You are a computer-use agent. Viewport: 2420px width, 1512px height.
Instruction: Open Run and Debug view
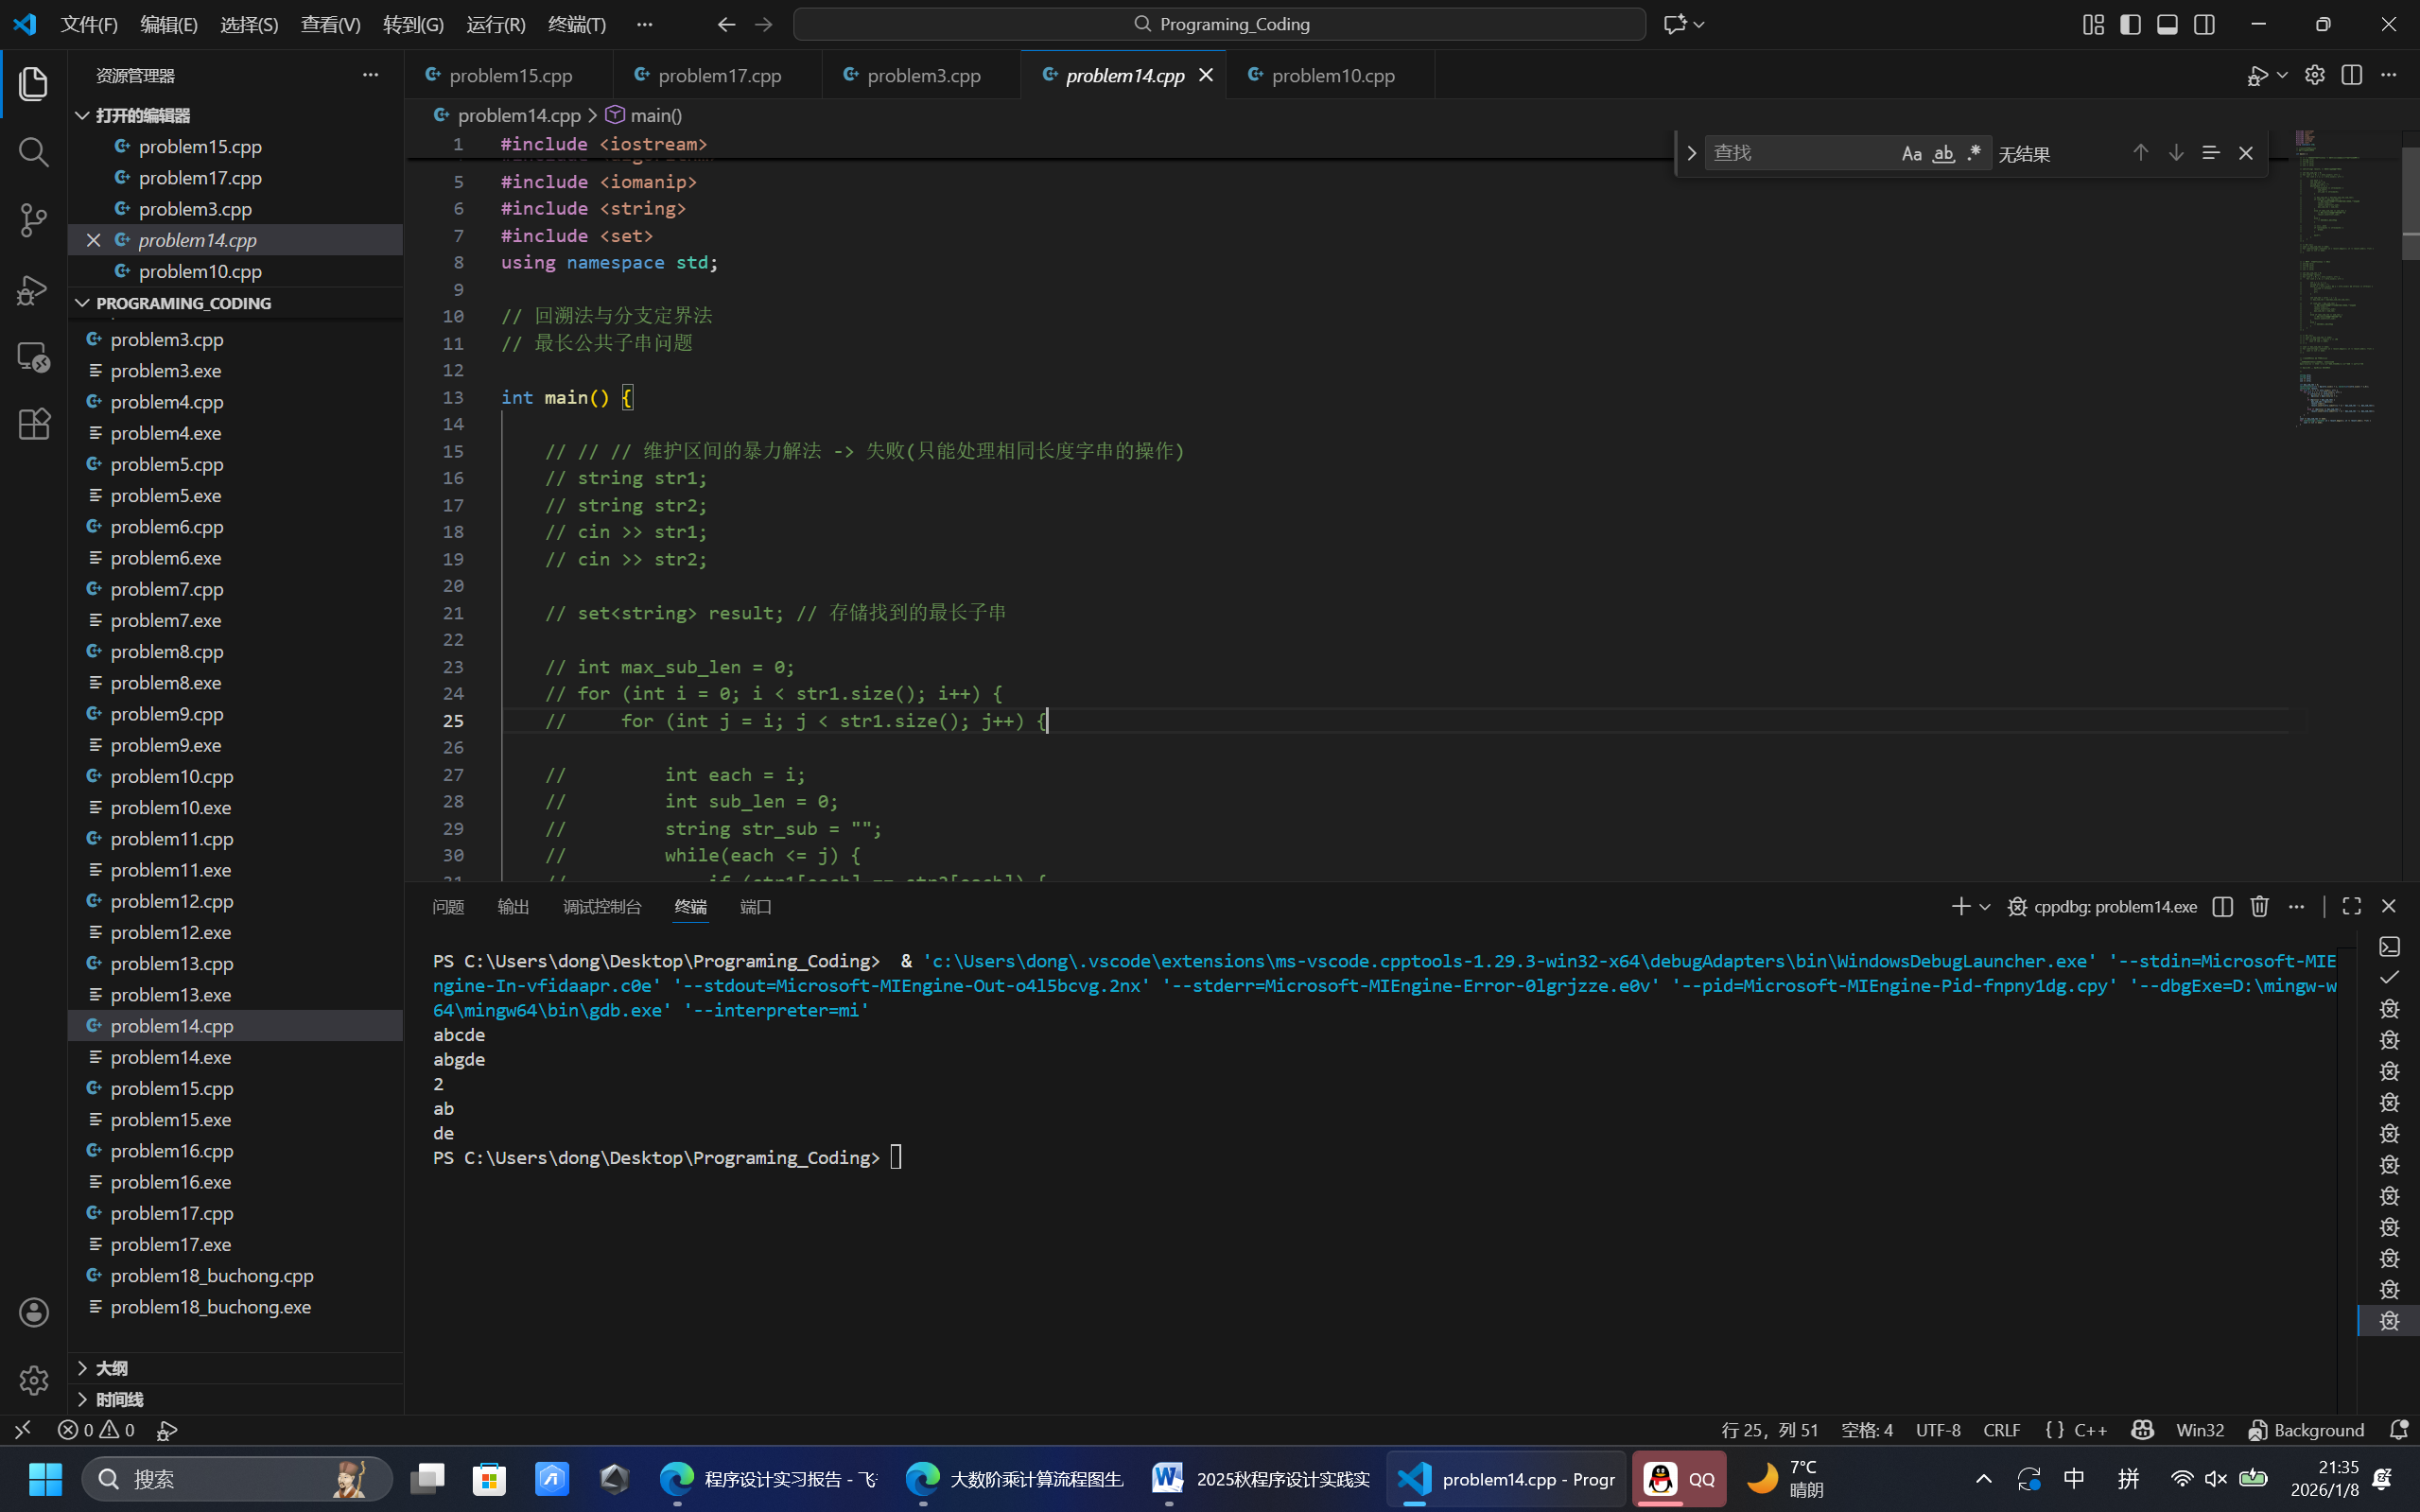point(33,289)
